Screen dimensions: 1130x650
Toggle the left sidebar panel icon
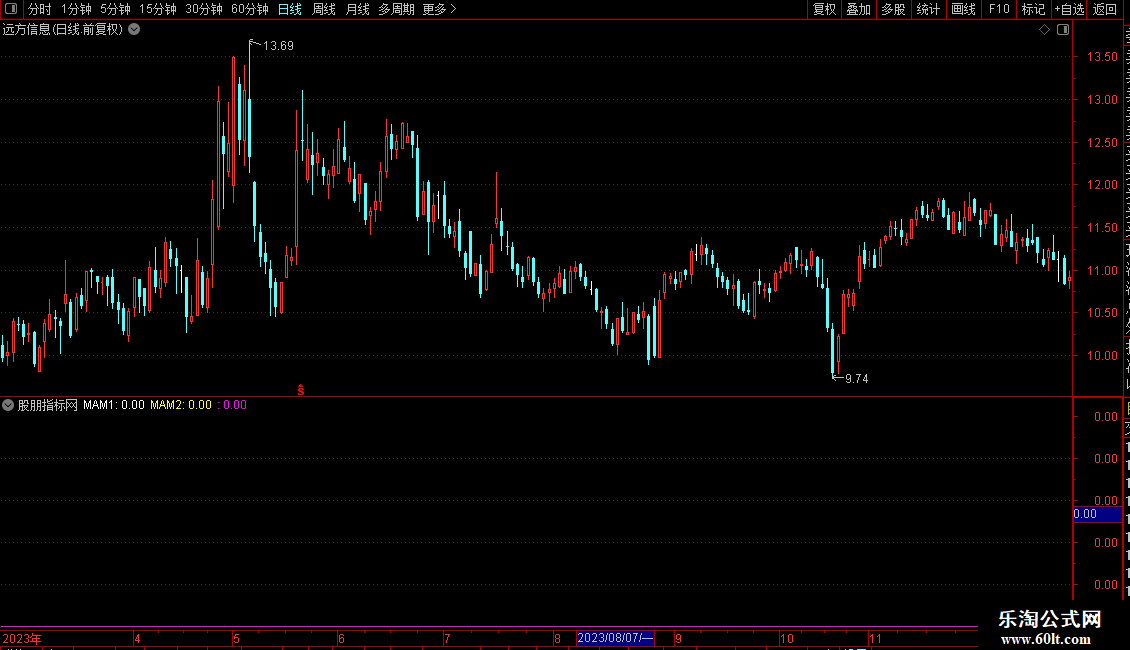pyautogui.click(x=11, y=9)
